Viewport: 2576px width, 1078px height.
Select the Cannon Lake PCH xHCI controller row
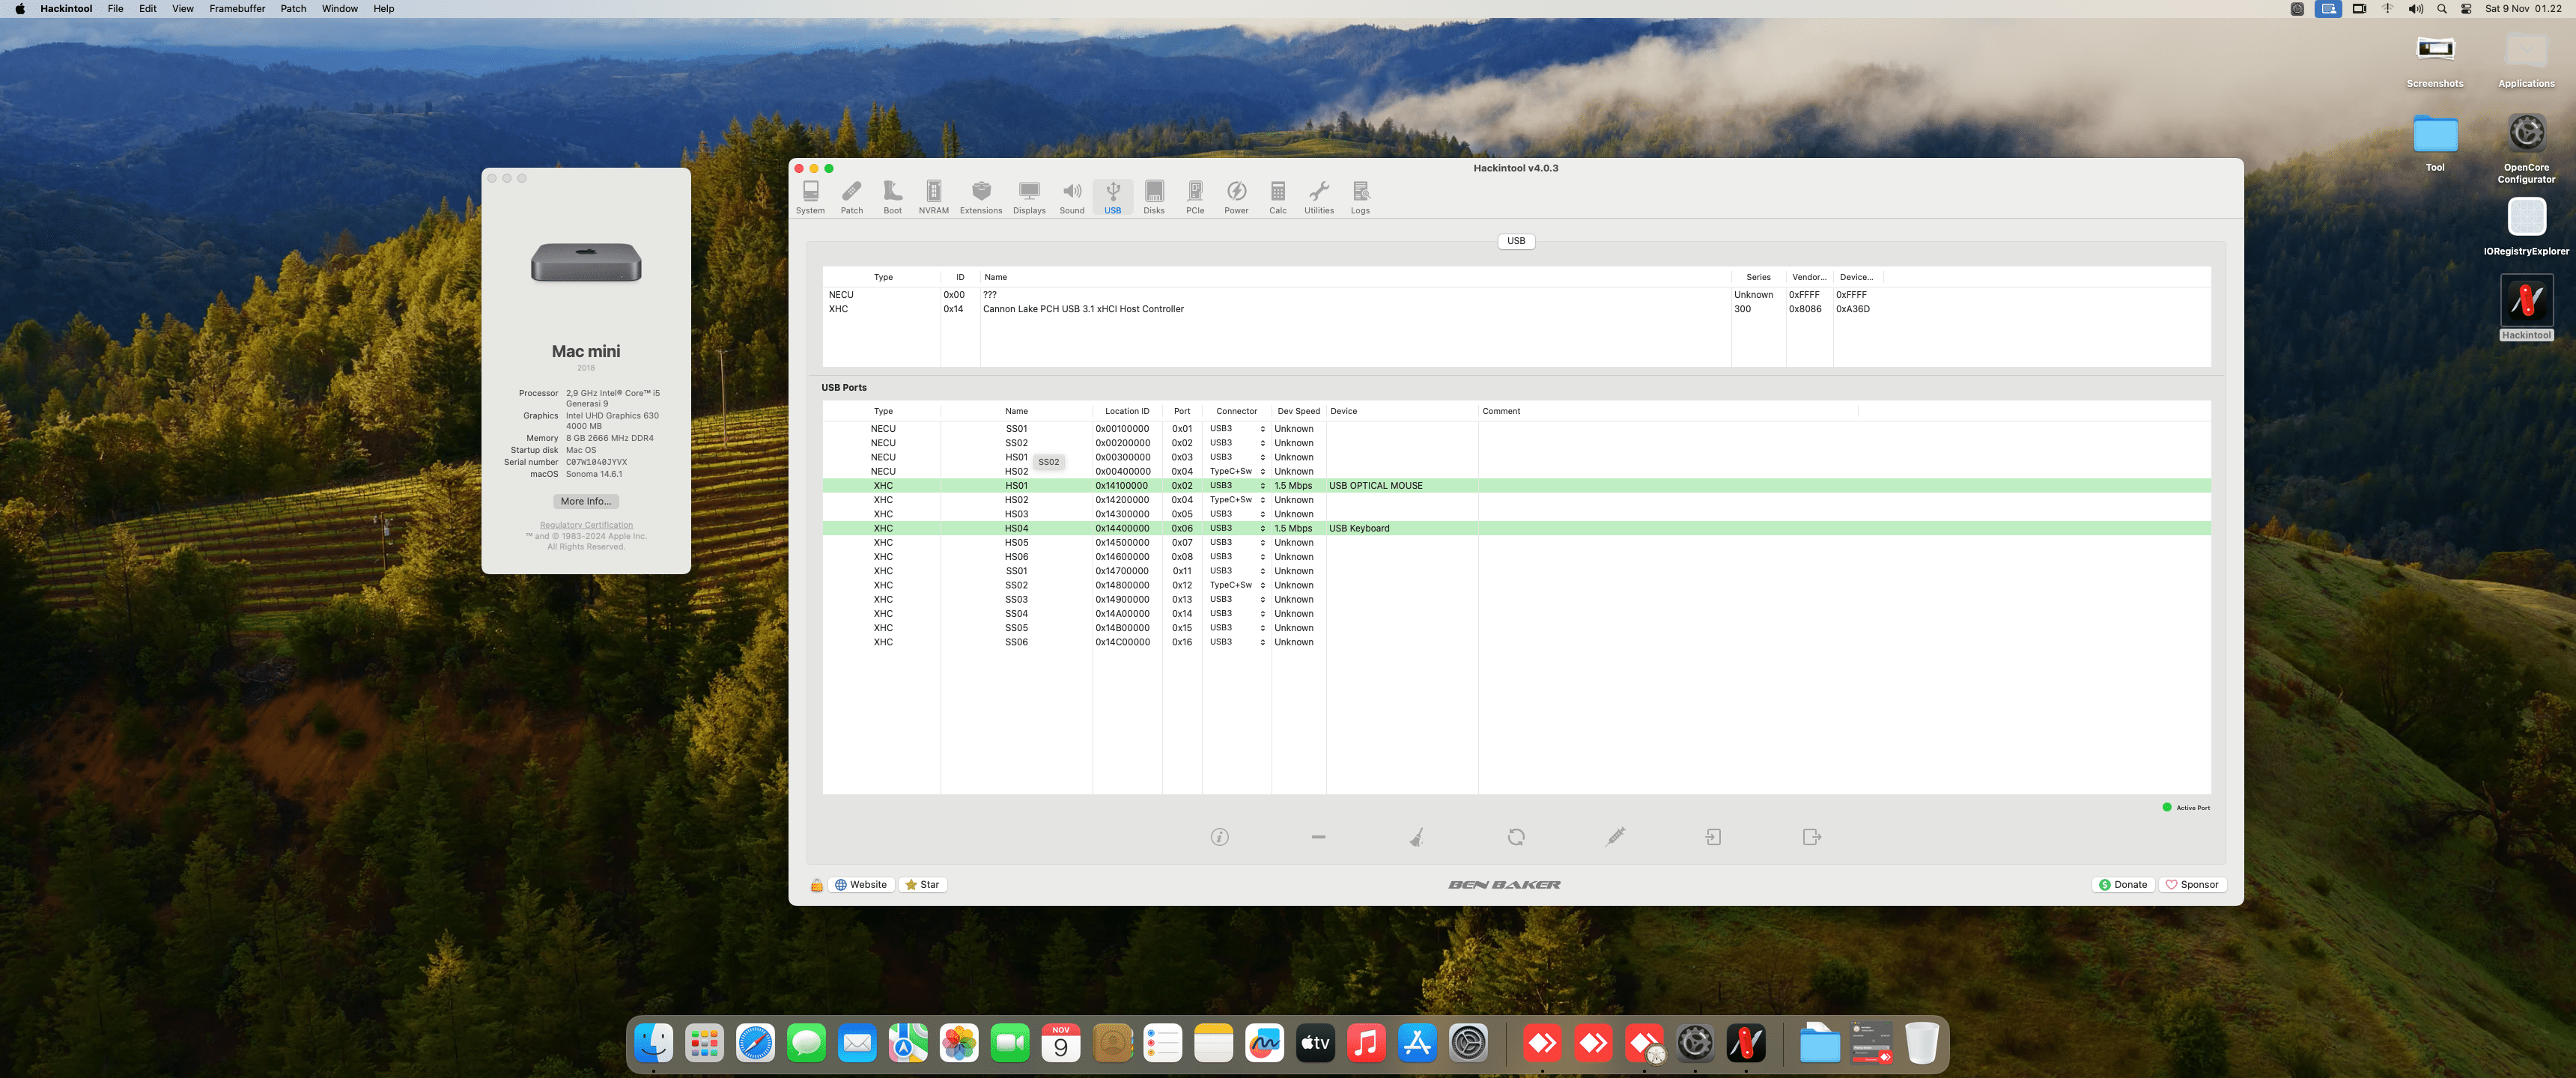(1516, 310)
